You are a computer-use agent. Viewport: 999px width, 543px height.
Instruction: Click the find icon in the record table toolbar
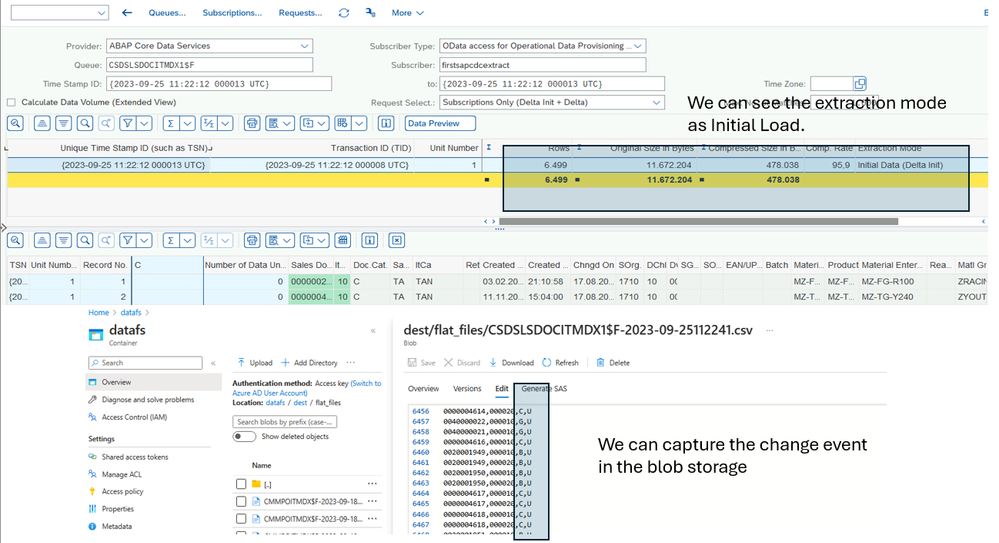coord(85,240)
